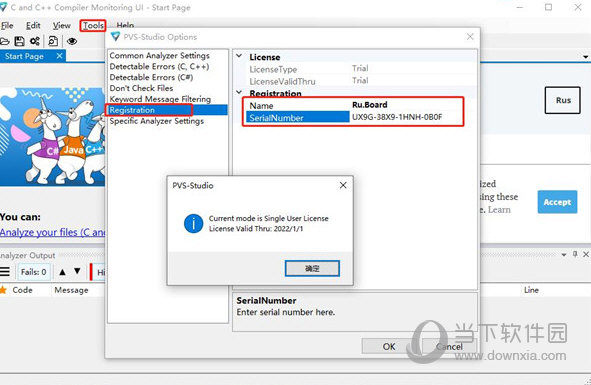Select the Name property row label
591x385 pixels.
(x=261, y=106)
